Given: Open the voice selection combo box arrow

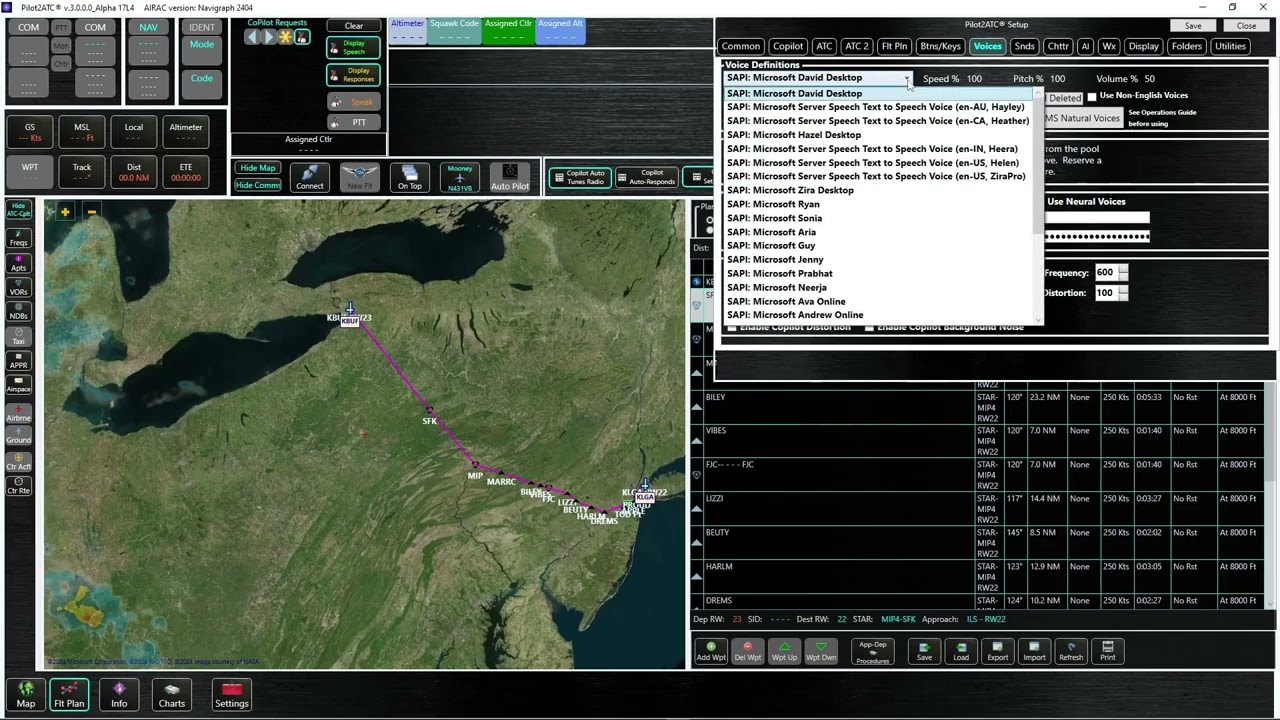Looking at the screenshot, I should [x=906, y=78].
